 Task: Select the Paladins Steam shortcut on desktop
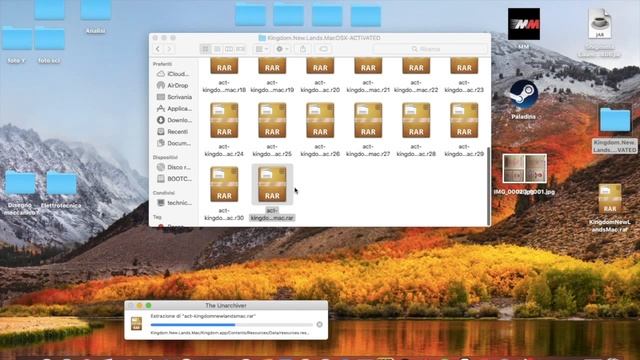524,94
